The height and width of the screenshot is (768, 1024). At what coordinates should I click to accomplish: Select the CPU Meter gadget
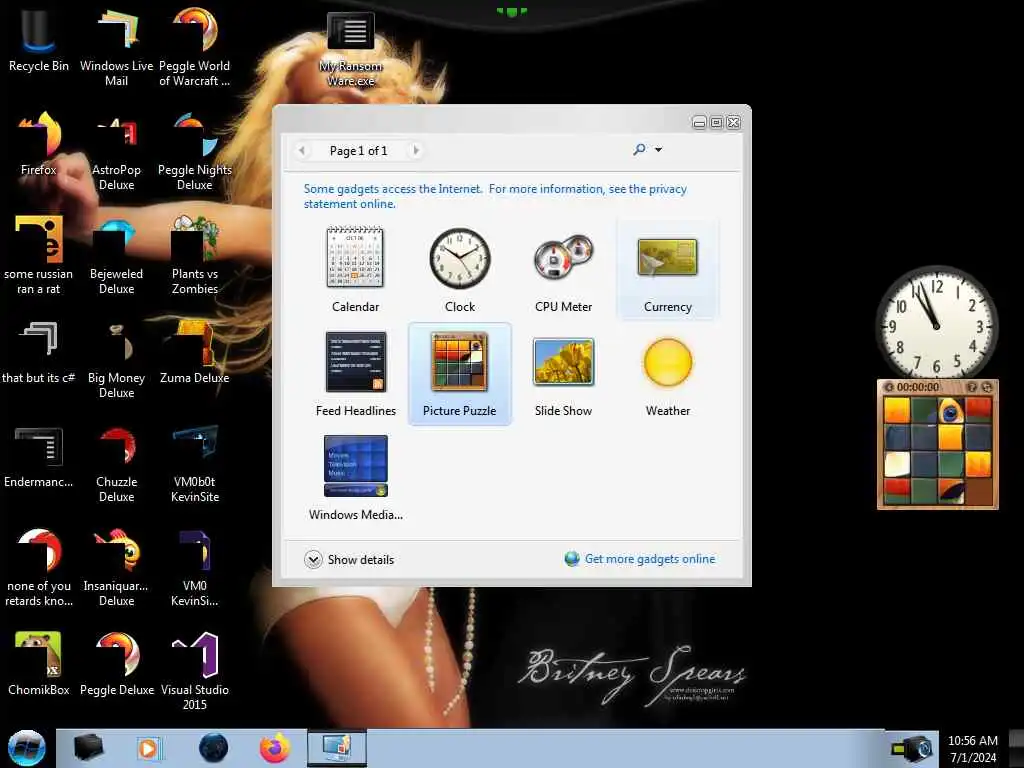click(564, 269)
